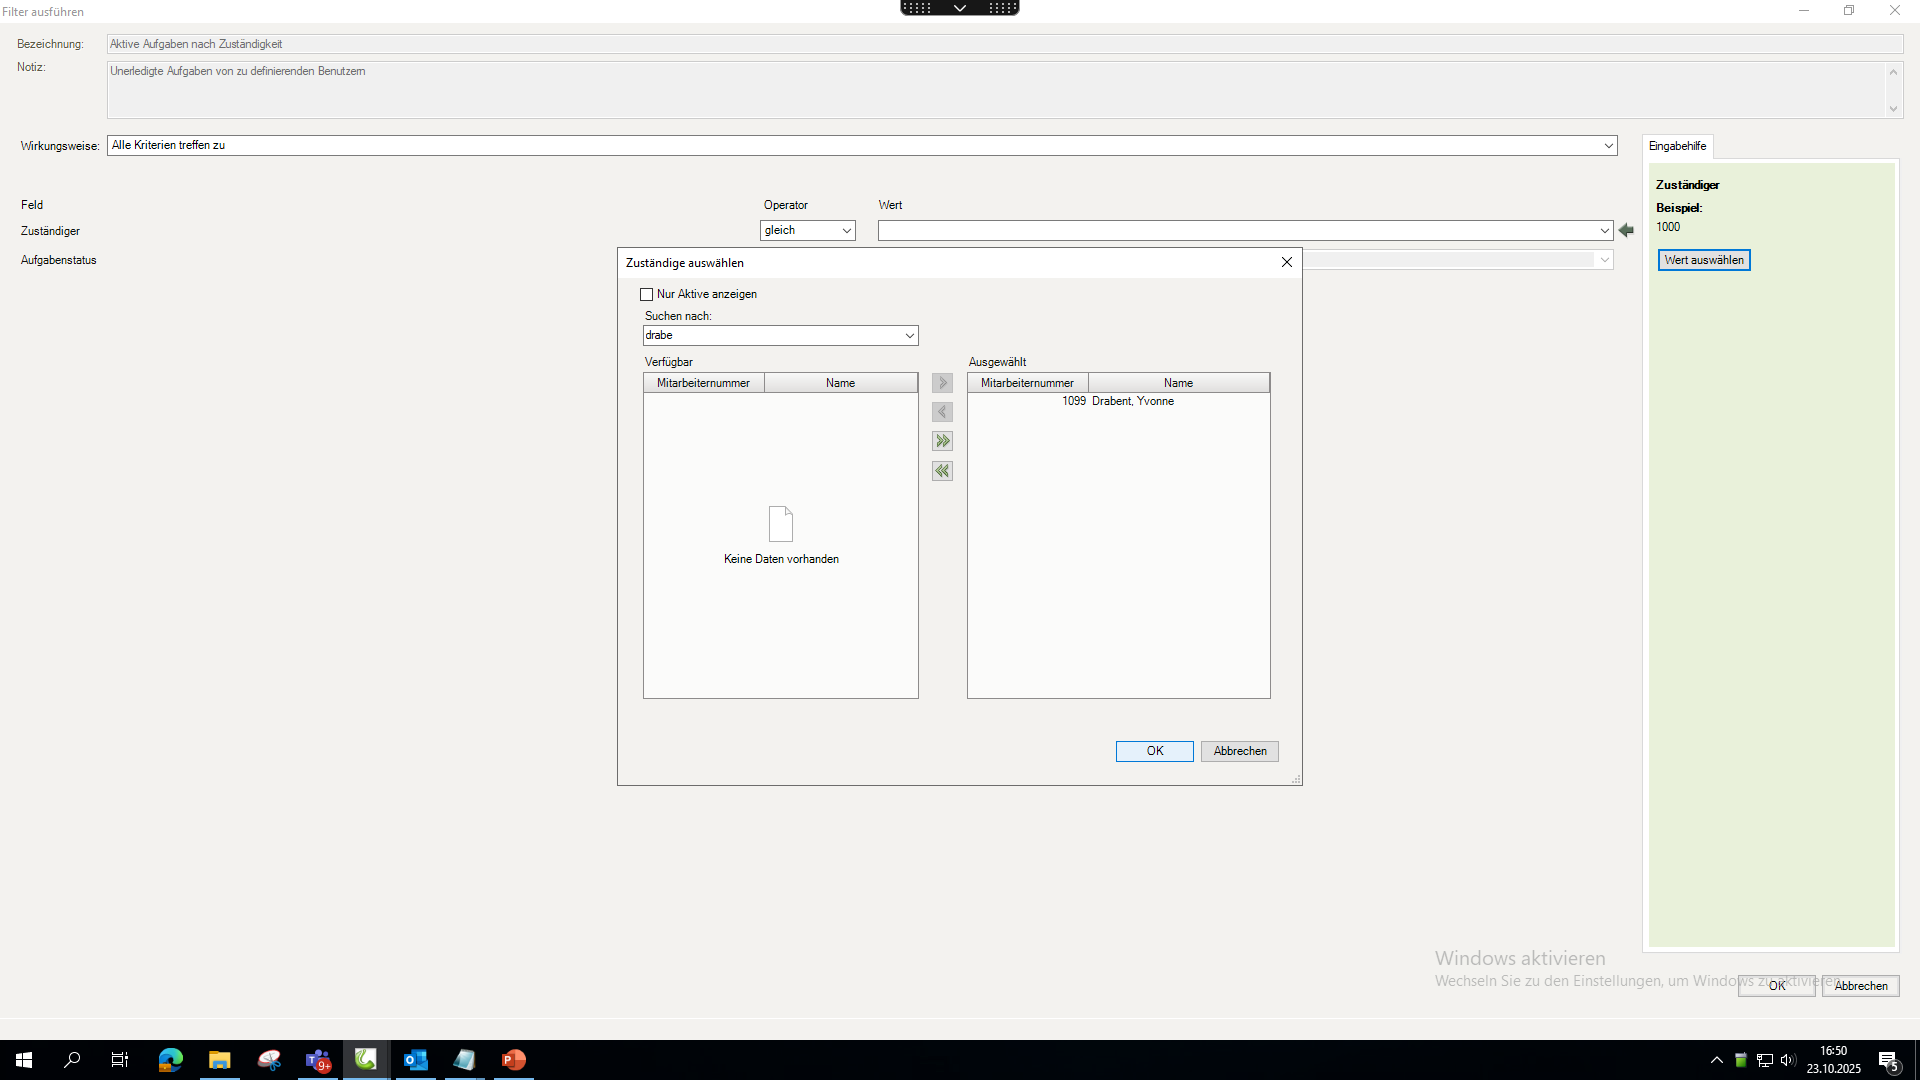The width and height of the screenshot is (1920, 1080).
Task: Enable the Nur Aktive anzeigen checkbox
Action: click(647, 295)
